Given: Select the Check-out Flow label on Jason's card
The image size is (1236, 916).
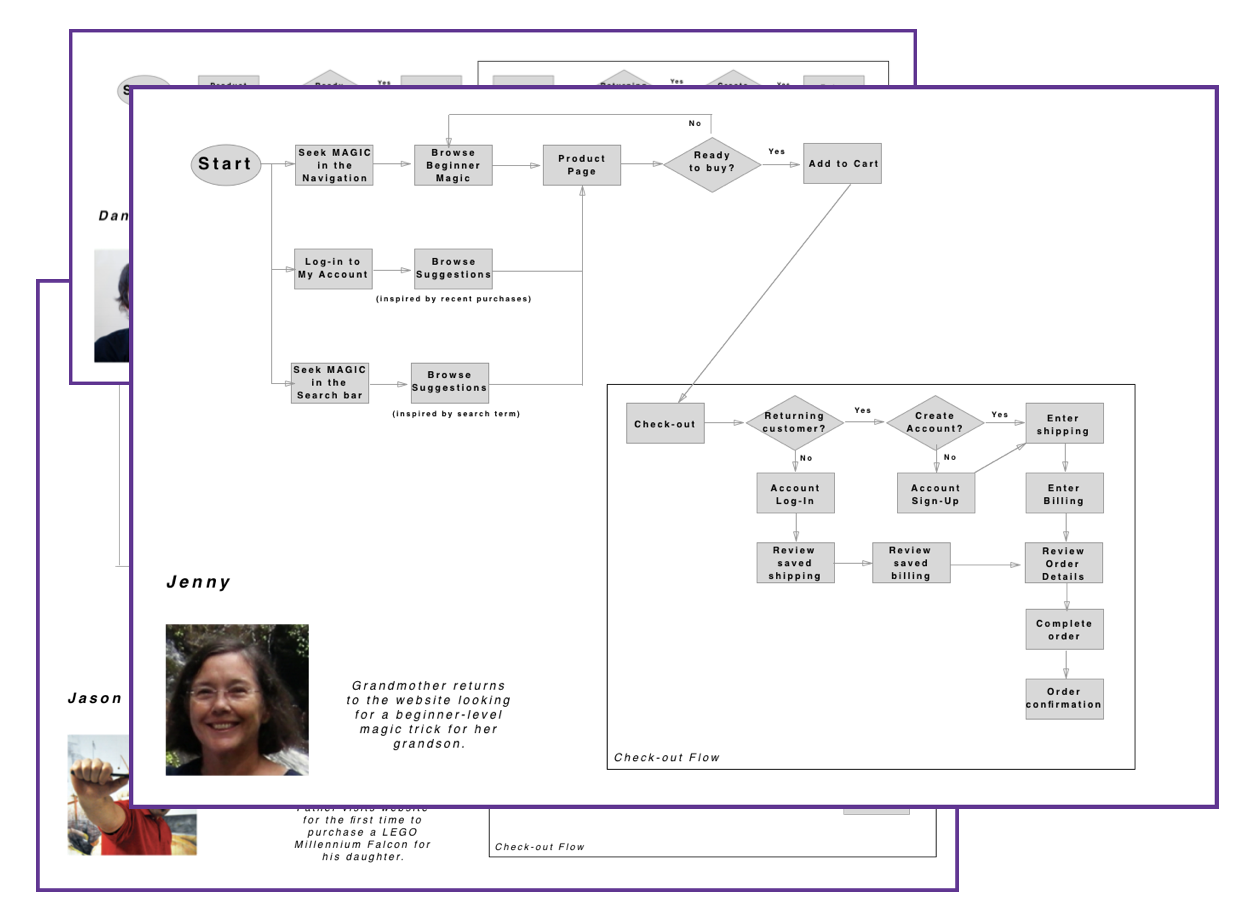Looking at the screenshot, I should pos(540,847).
